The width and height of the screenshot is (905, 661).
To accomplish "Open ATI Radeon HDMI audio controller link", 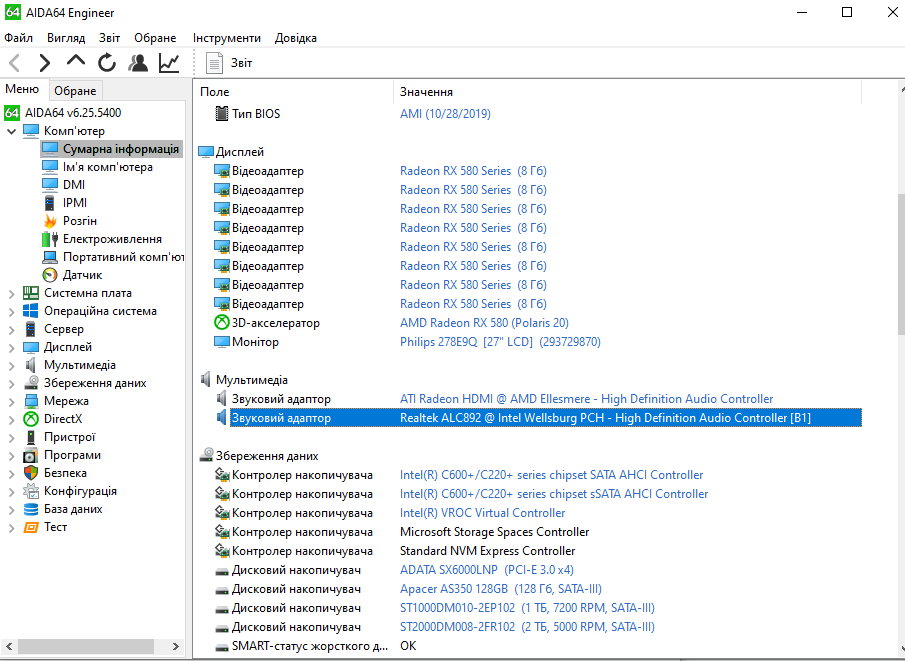I will tap(586, 399).
